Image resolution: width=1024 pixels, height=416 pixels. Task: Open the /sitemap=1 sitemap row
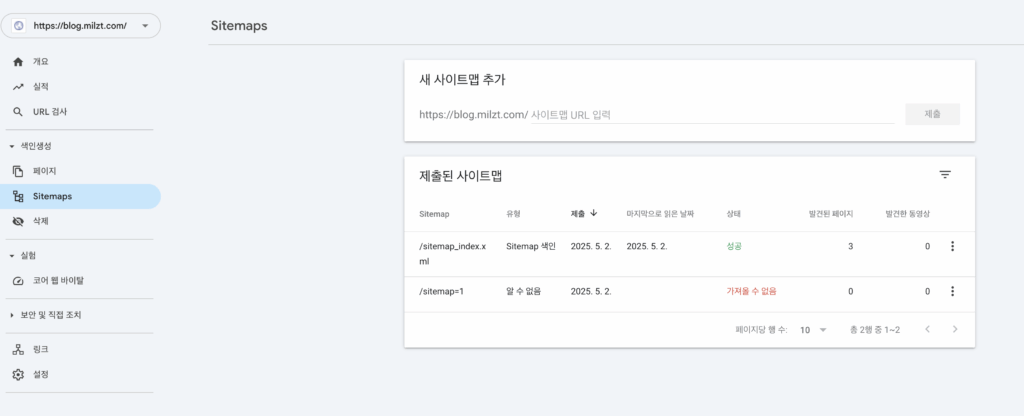[690, 295]
